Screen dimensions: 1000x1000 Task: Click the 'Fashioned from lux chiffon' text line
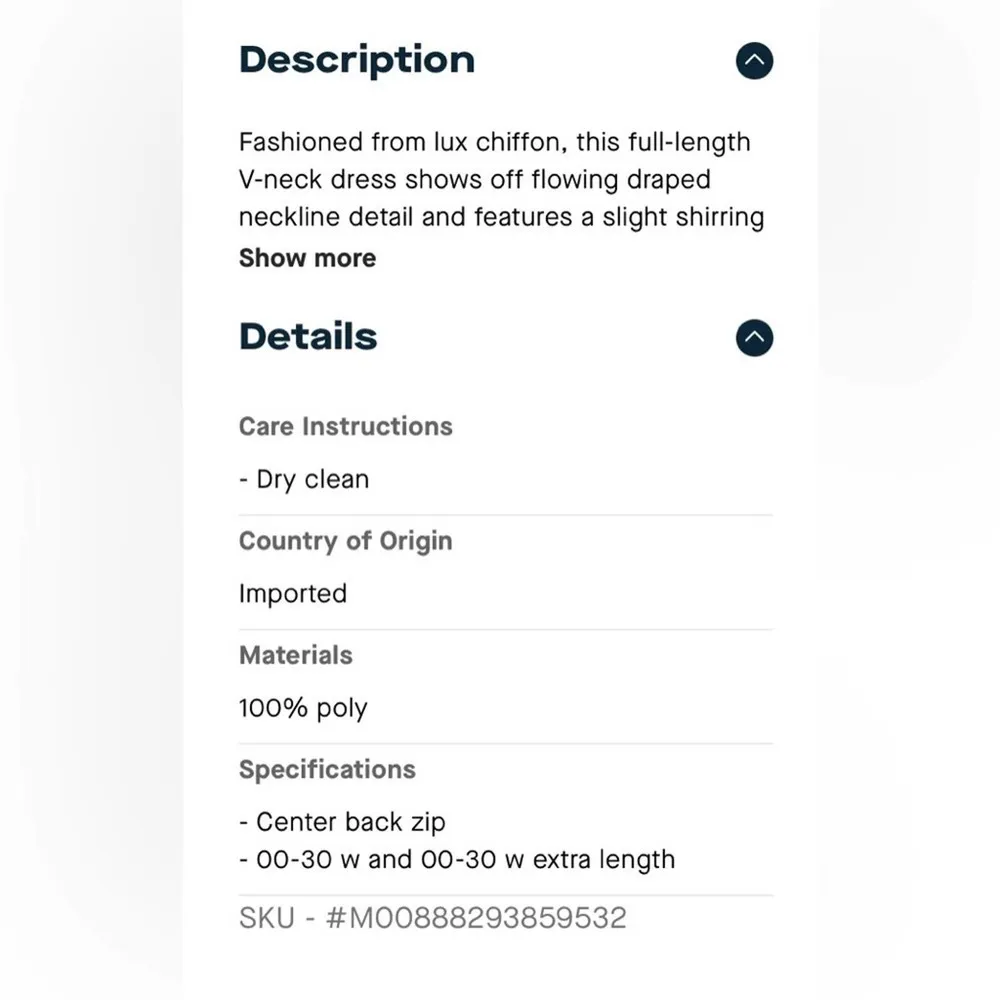494,142
